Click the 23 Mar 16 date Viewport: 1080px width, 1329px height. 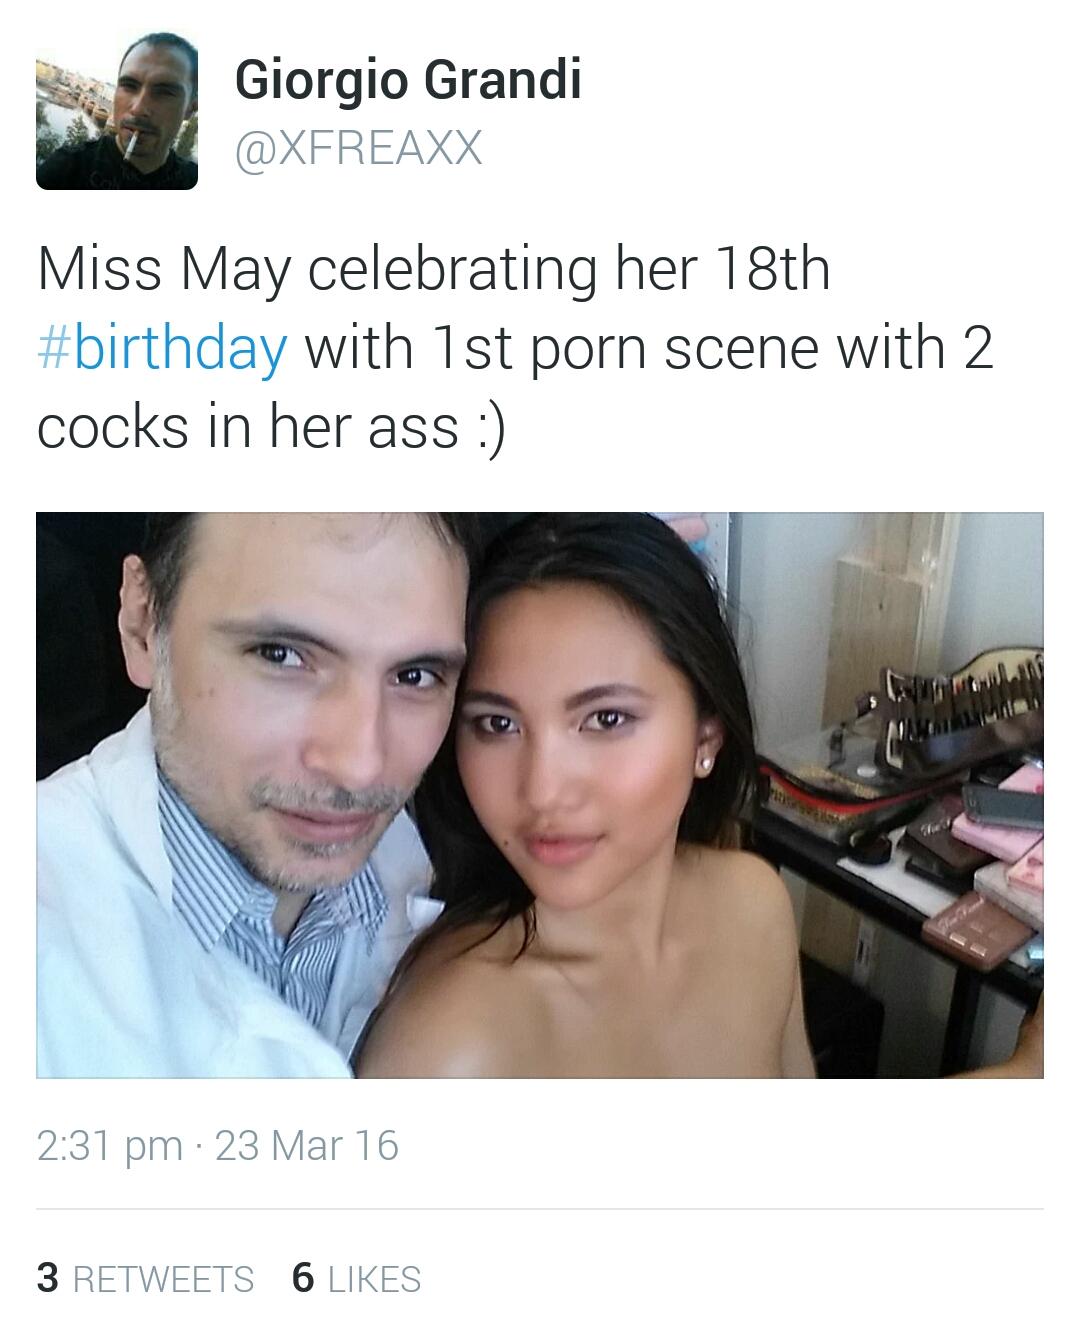(307, 1146)
